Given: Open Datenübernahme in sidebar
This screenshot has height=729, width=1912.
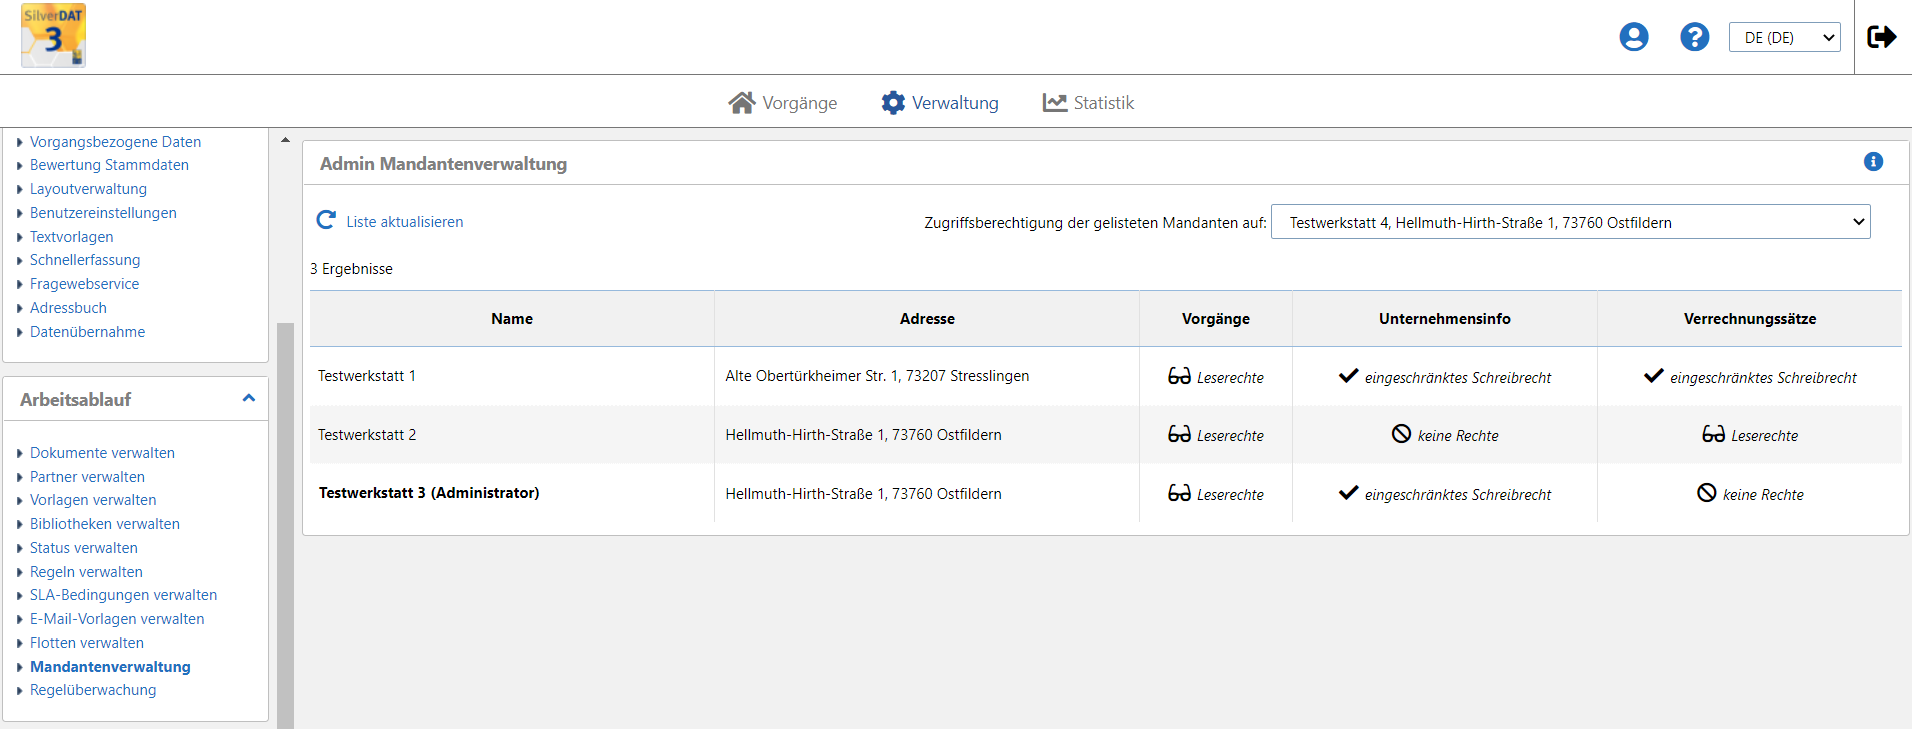Looking at the screenshot, I should (87, 332).
